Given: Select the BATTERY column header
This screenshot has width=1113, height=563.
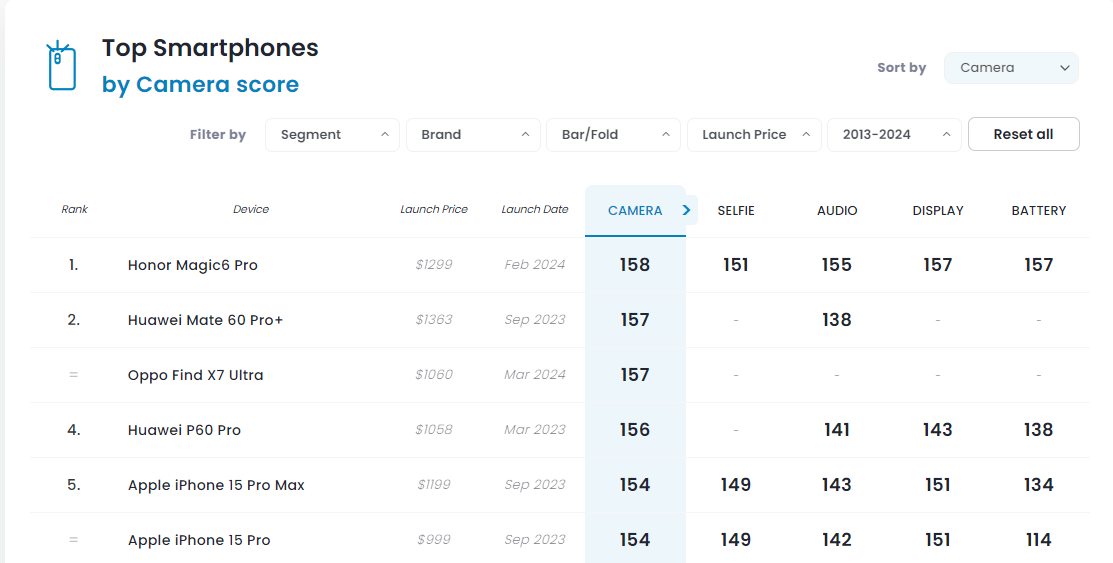Looking at the screenshot, I should (x=1038, y=211).
